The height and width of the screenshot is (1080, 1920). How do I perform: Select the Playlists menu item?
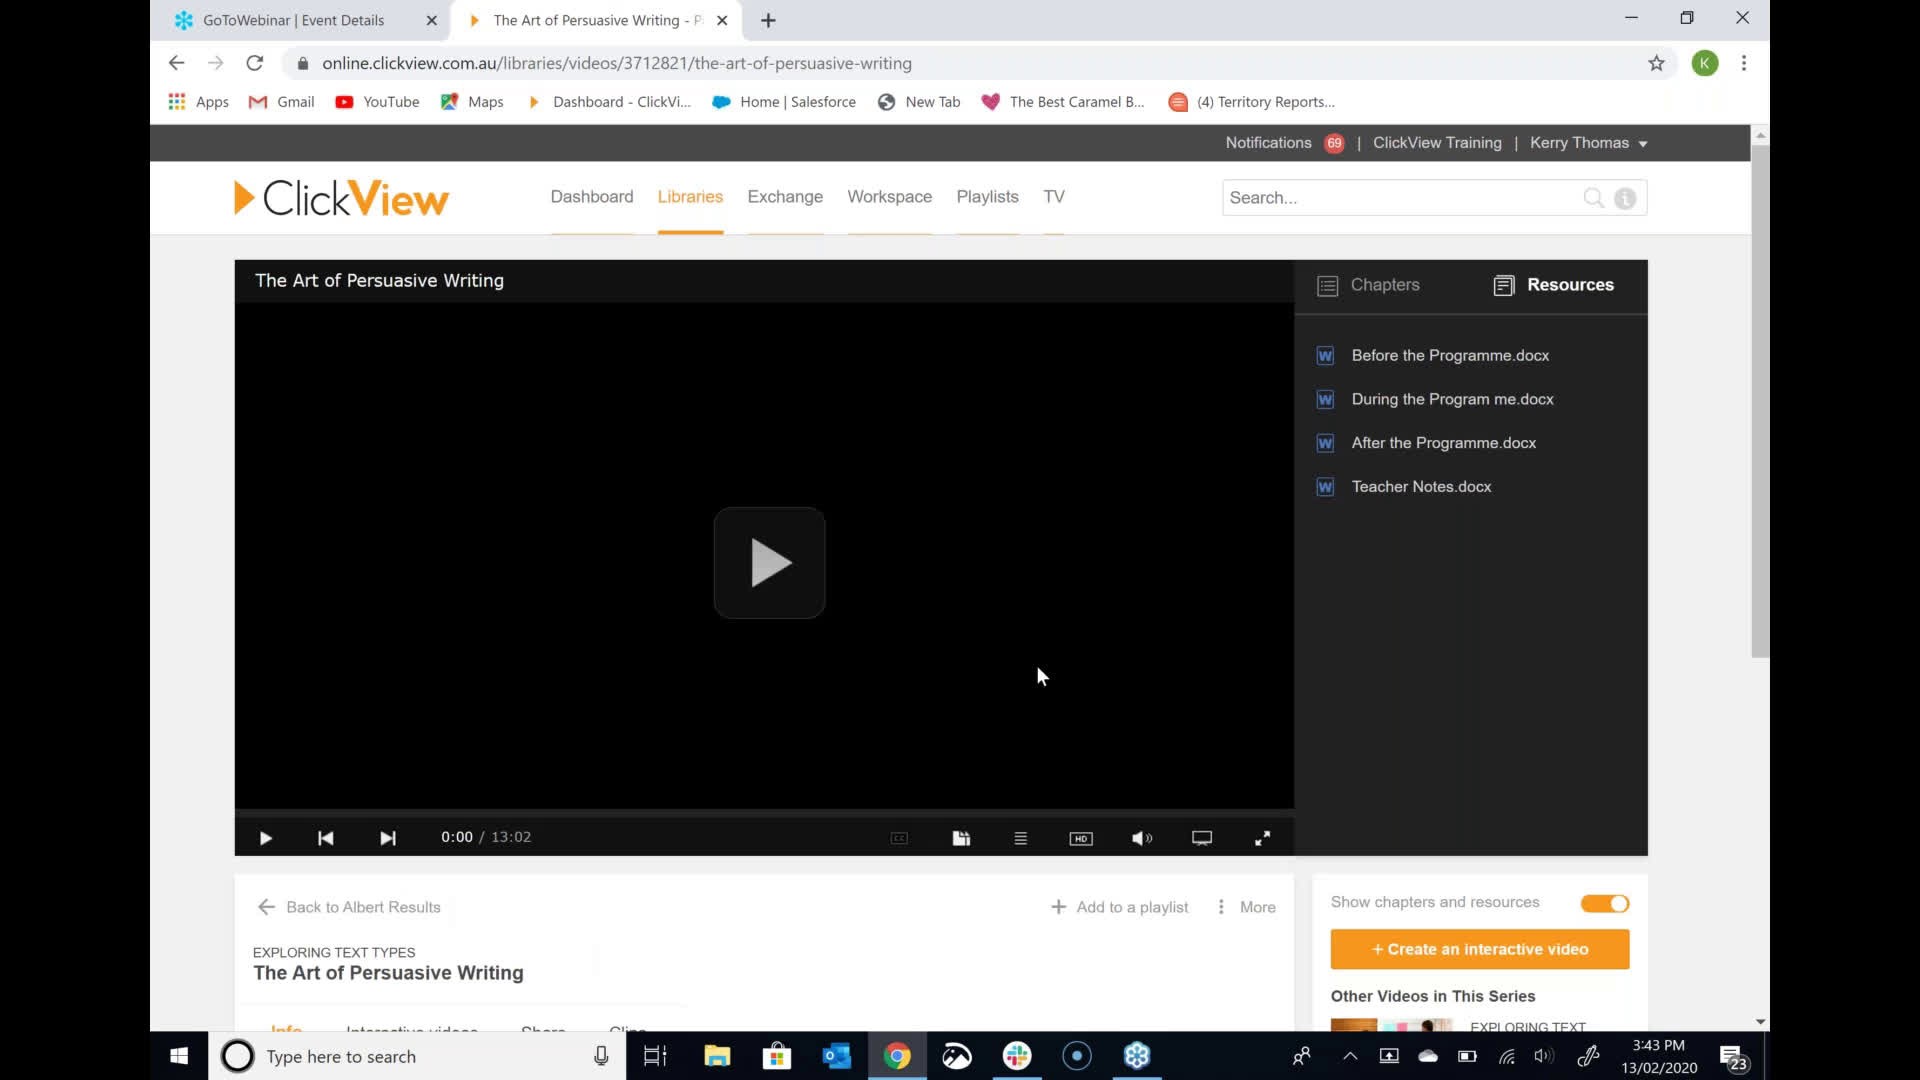coord(987,197)
